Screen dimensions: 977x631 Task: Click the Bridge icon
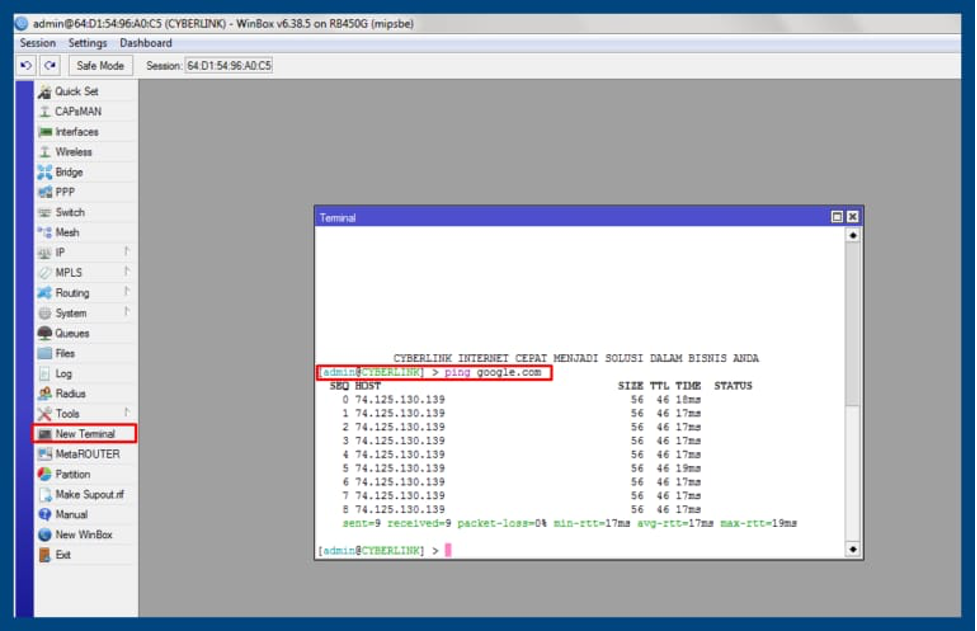[44, 172]
